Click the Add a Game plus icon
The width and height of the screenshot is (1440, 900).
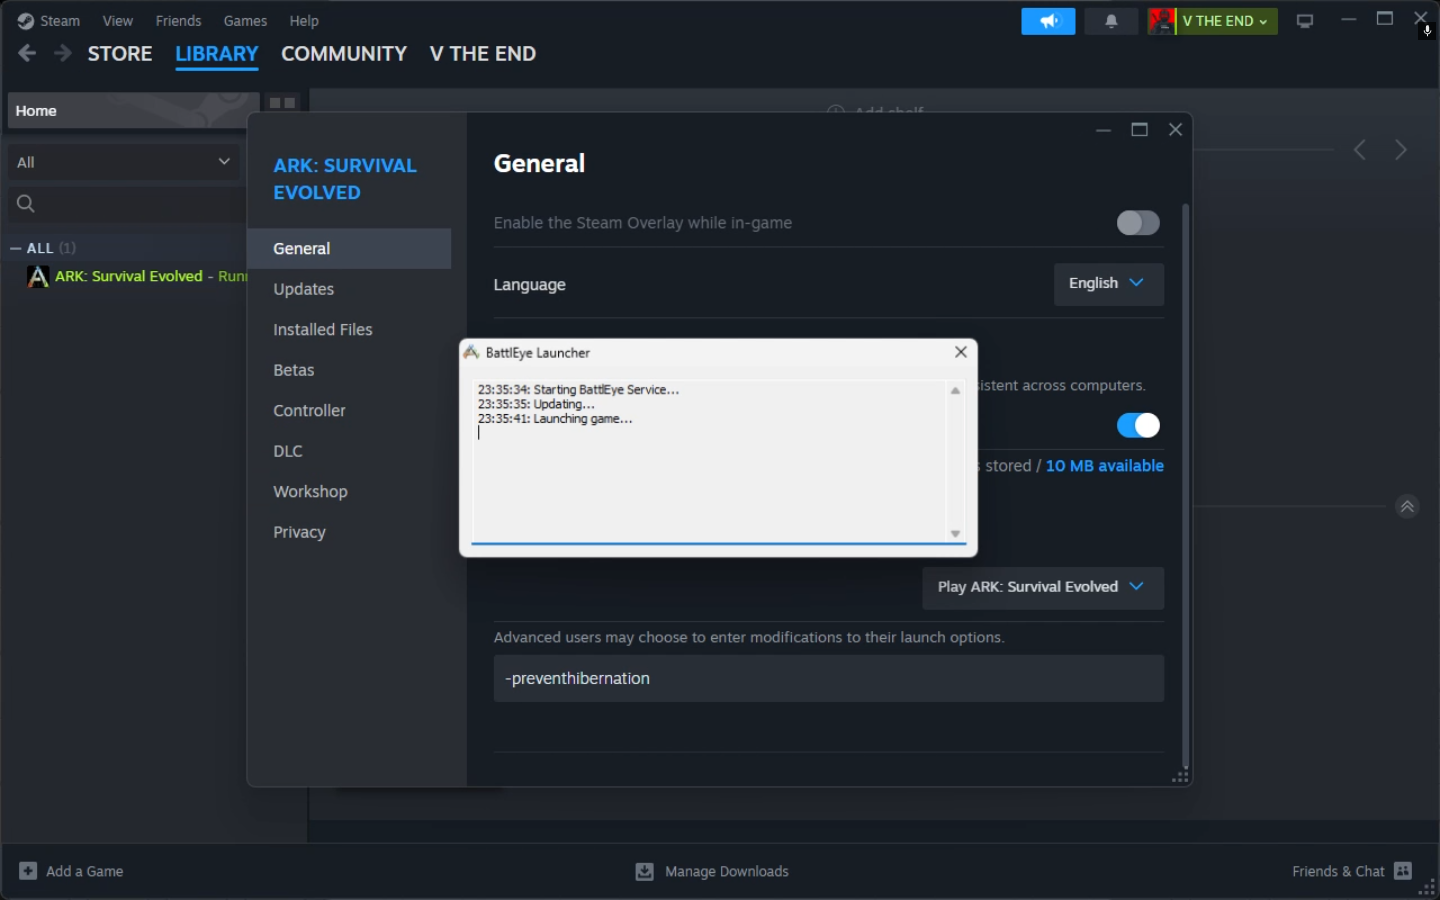(28, 871)
